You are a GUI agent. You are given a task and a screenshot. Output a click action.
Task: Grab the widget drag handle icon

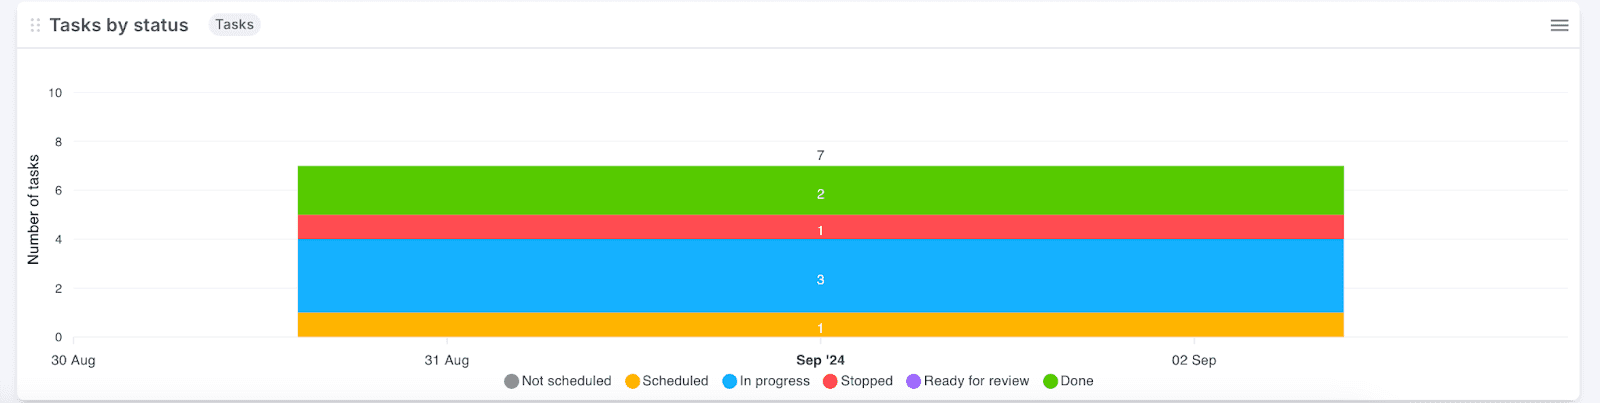(35, 25)
